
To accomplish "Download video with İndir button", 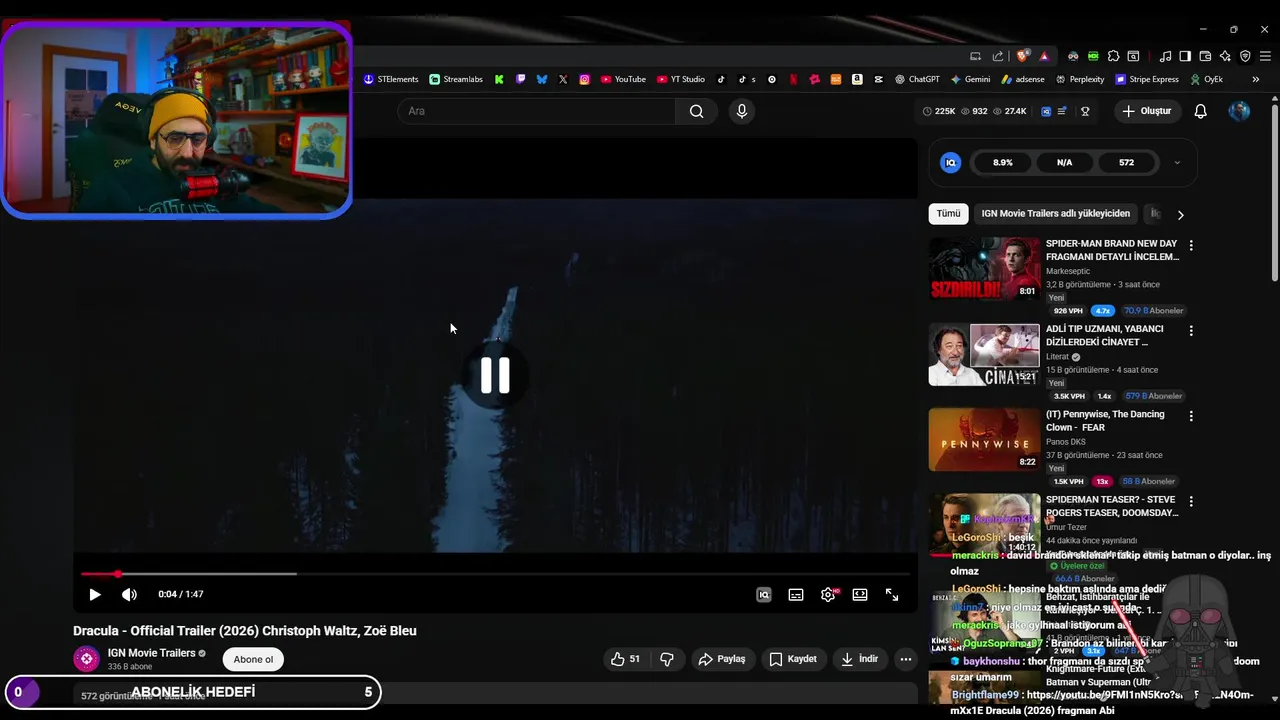I will click(859, 659).
